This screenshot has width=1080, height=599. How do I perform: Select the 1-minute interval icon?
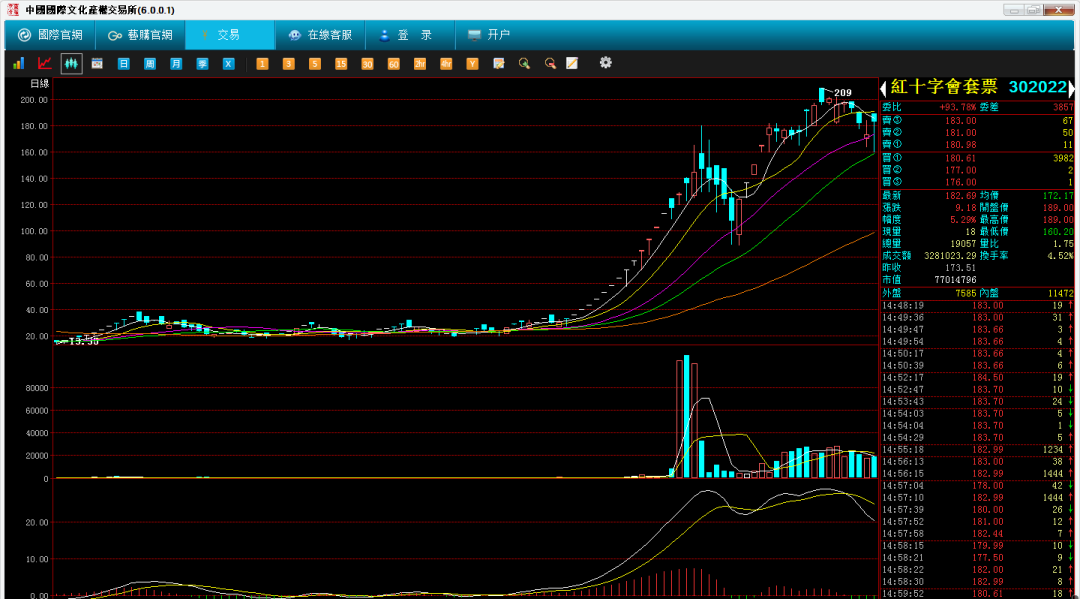coord(262,63)
